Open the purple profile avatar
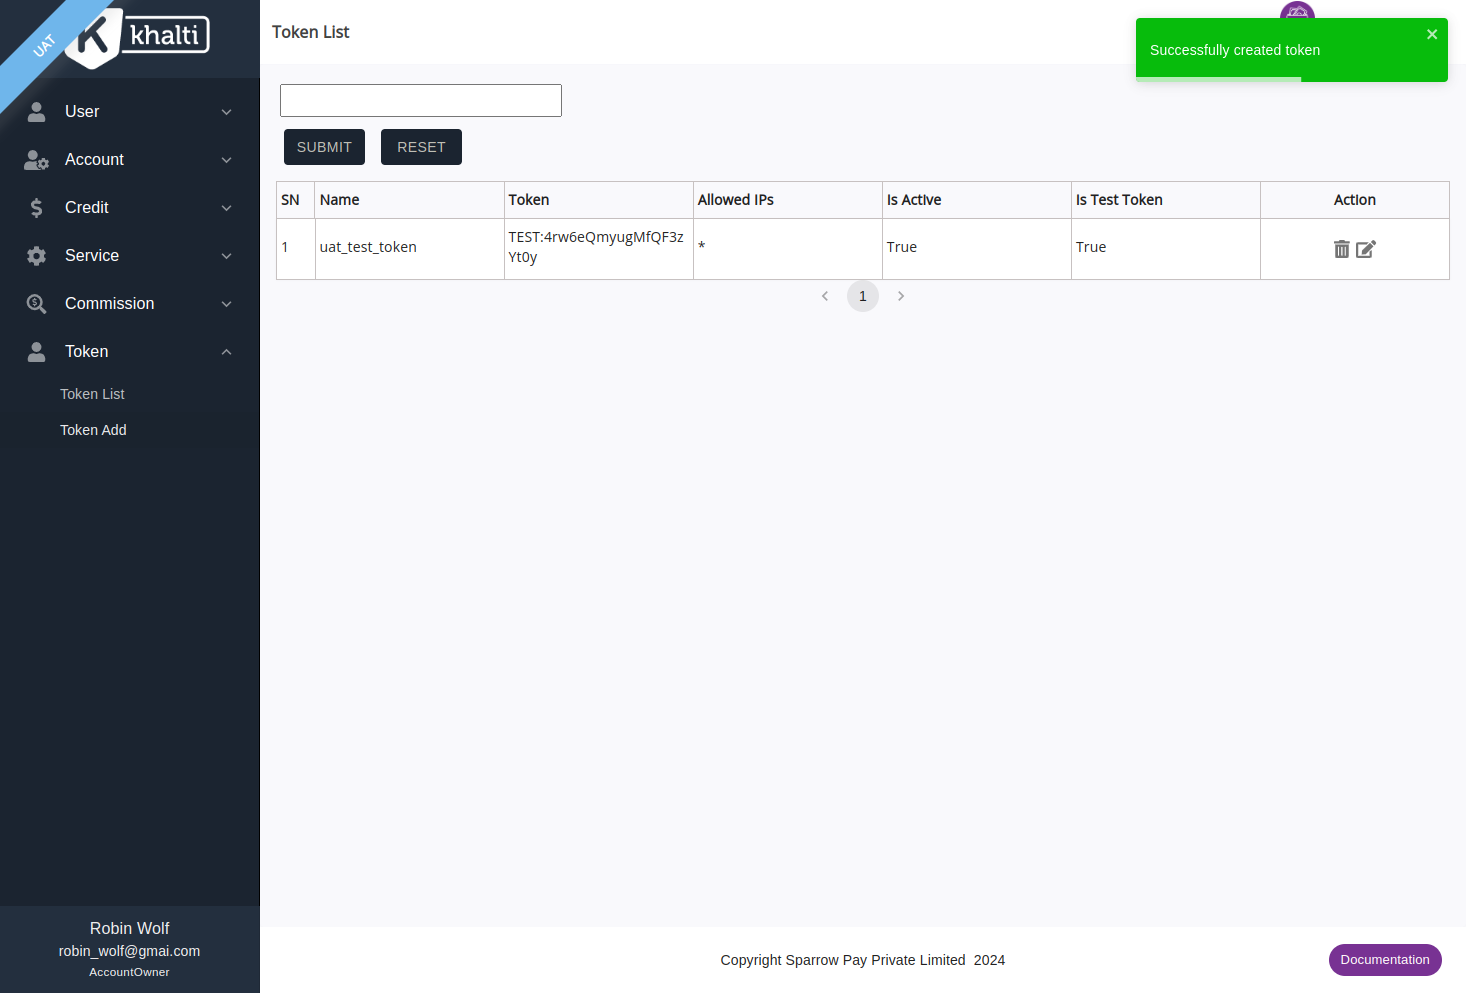Image resolution: width=1466 pixels, height=993 pixels. 1297,10
